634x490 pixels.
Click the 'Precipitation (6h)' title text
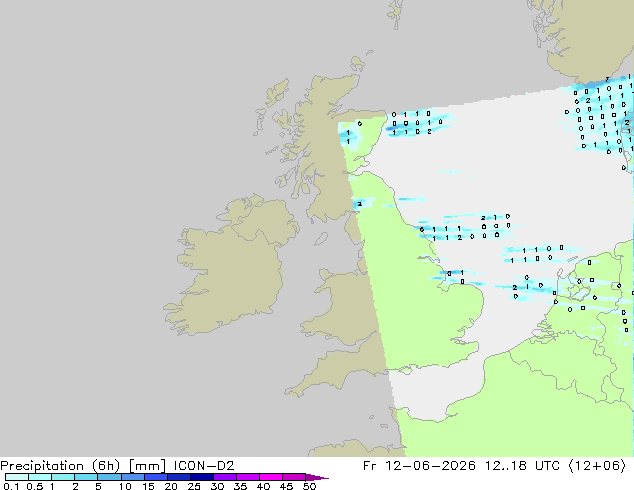point(60,466)
